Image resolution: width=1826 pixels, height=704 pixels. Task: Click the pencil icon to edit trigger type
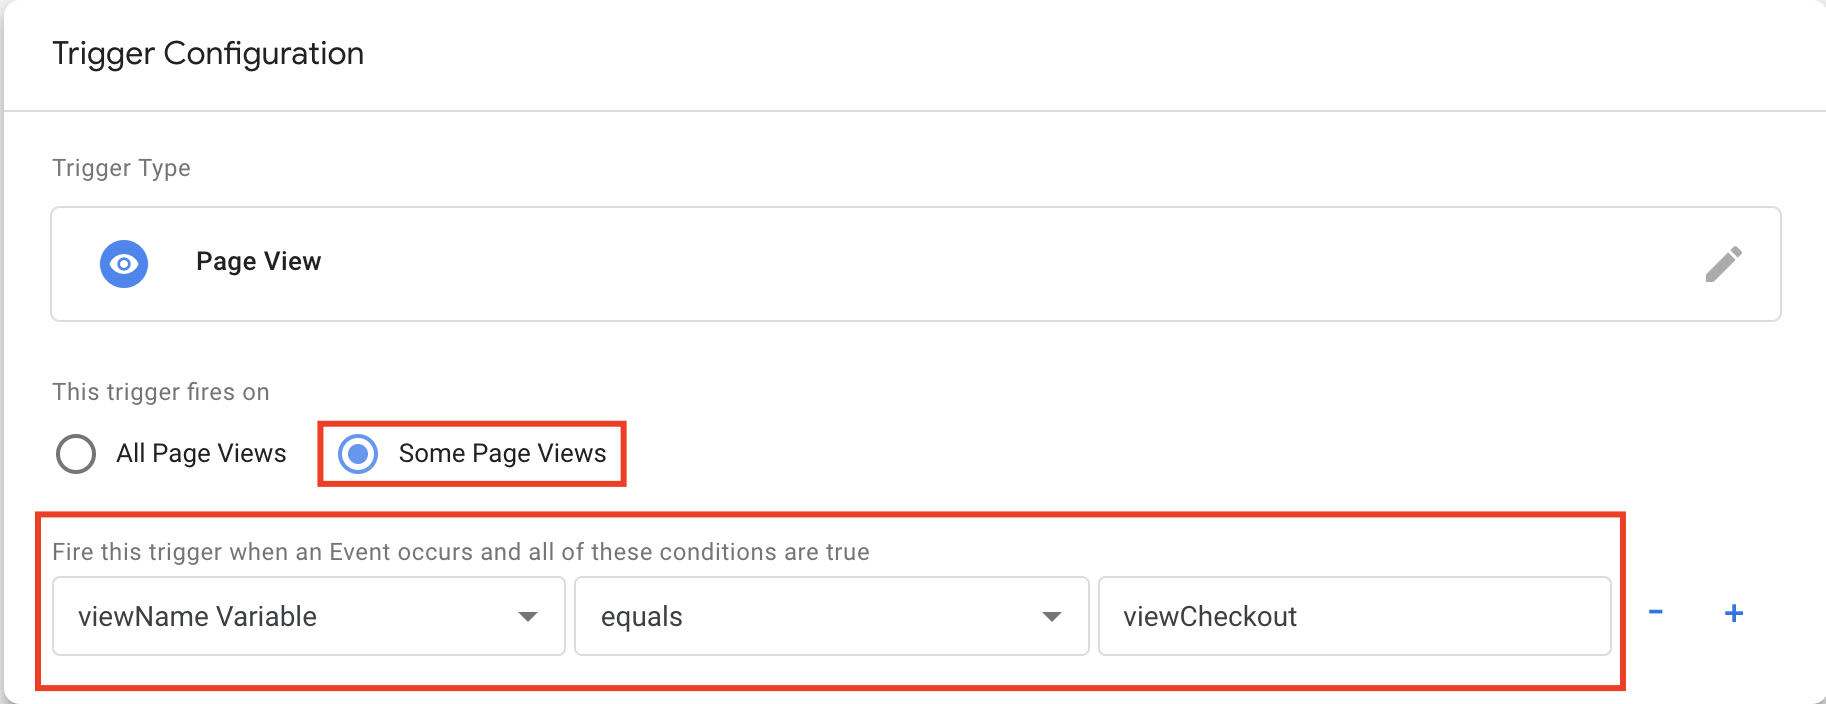pyautogui.click(x=1723, y=264)
